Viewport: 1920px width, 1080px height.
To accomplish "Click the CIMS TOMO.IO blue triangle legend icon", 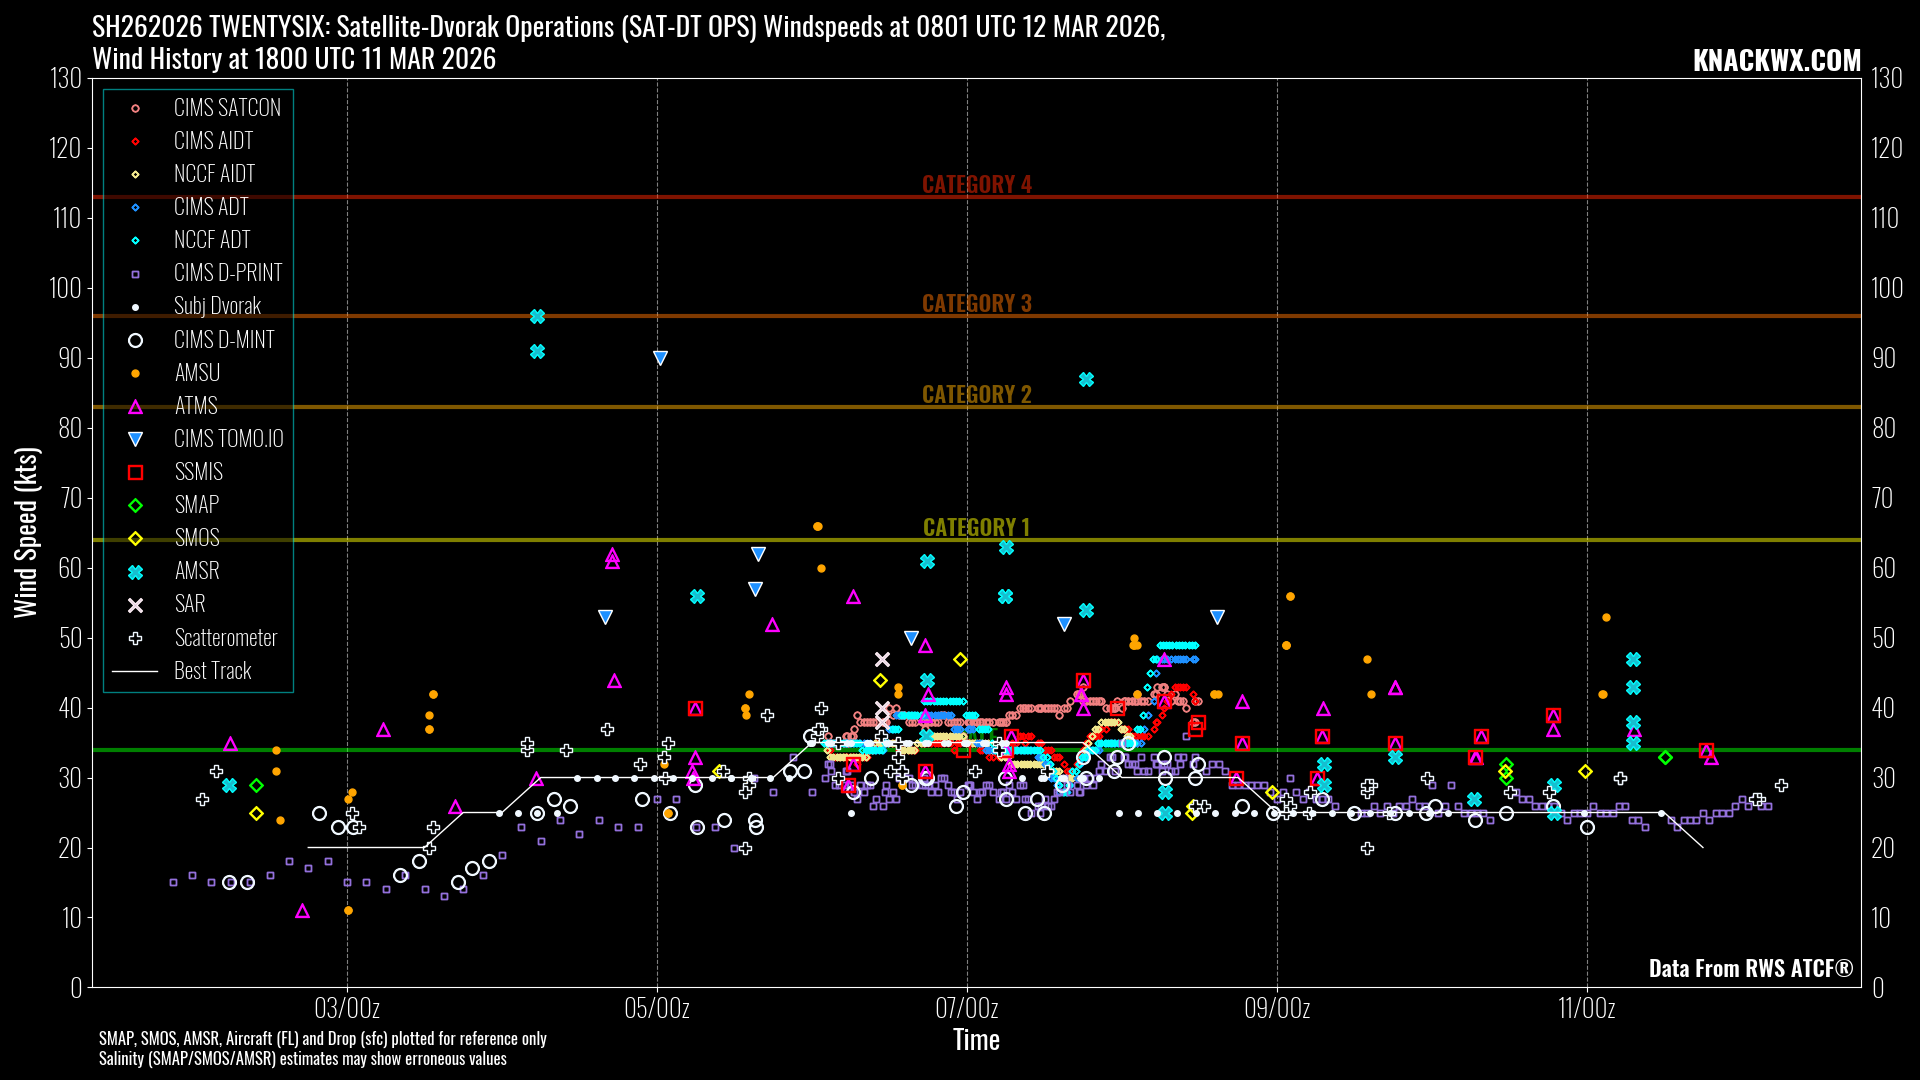I will (136, 439).
